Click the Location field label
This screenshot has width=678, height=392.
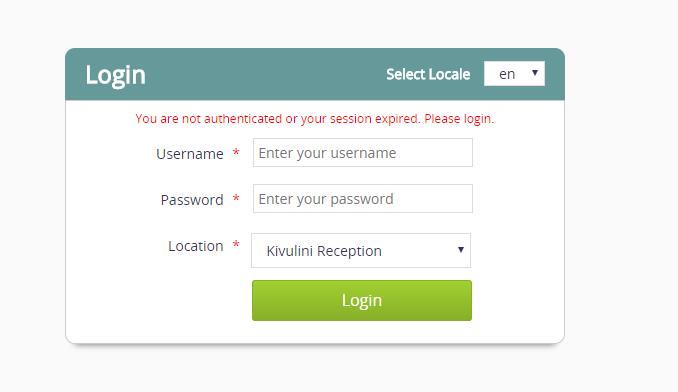195,246
